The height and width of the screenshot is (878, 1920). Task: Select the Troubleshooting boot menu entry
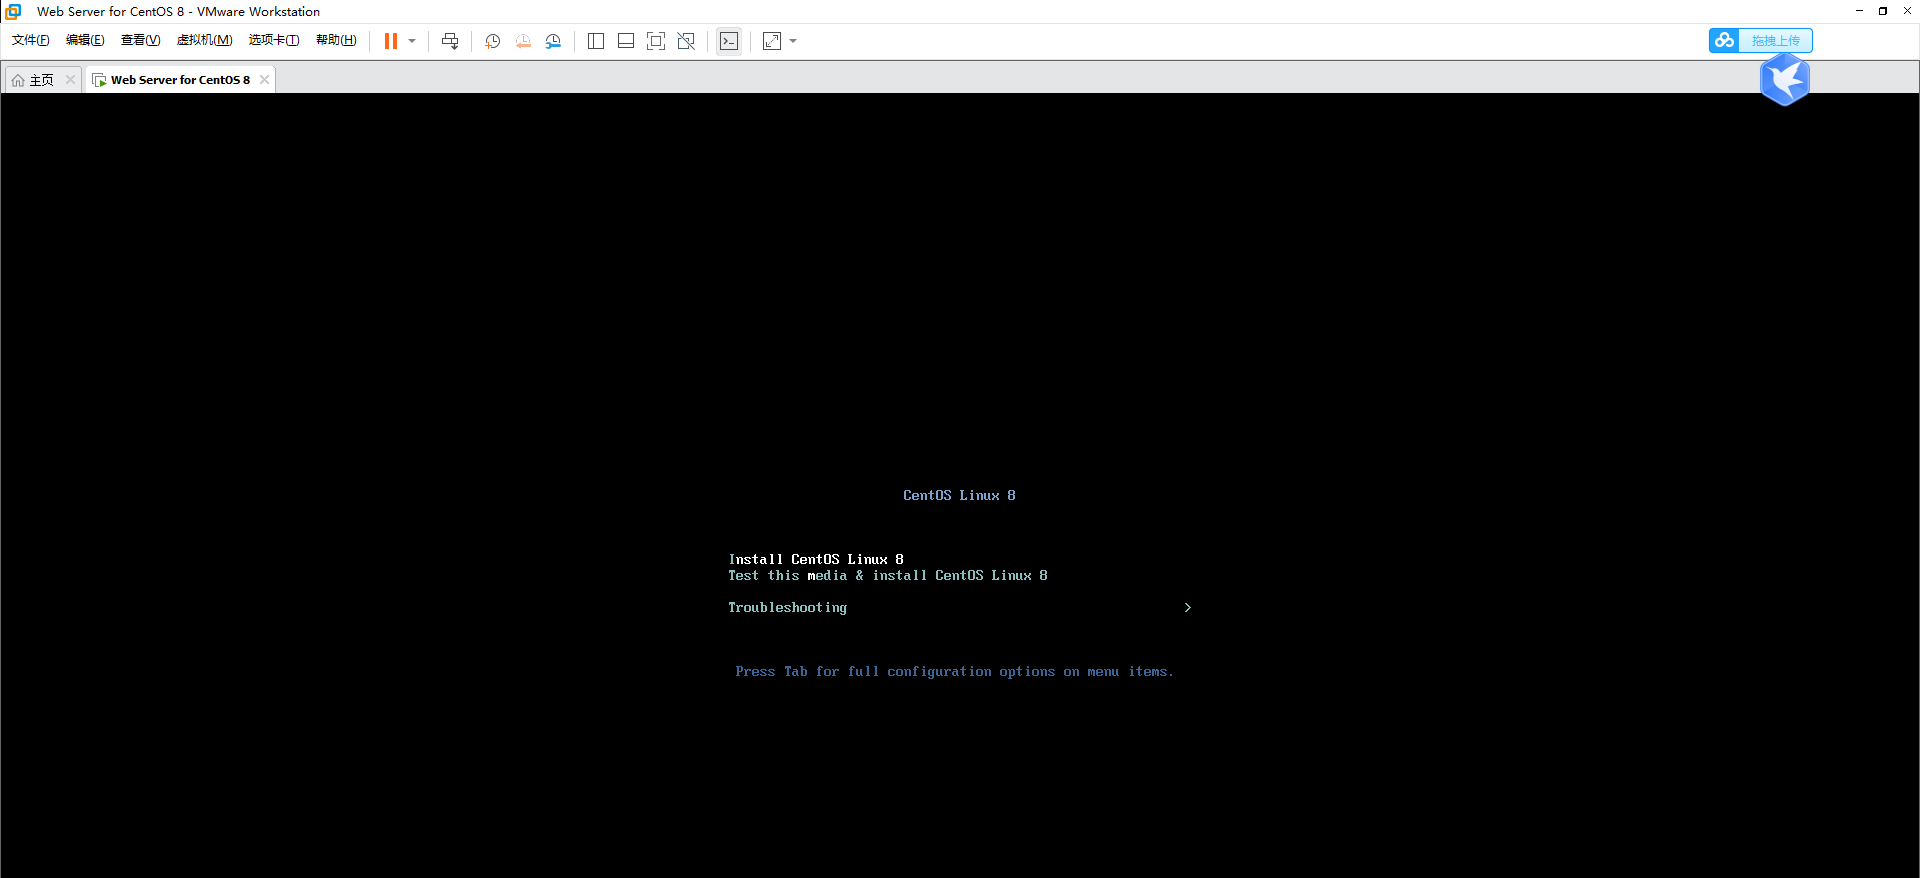click(788, 607)
